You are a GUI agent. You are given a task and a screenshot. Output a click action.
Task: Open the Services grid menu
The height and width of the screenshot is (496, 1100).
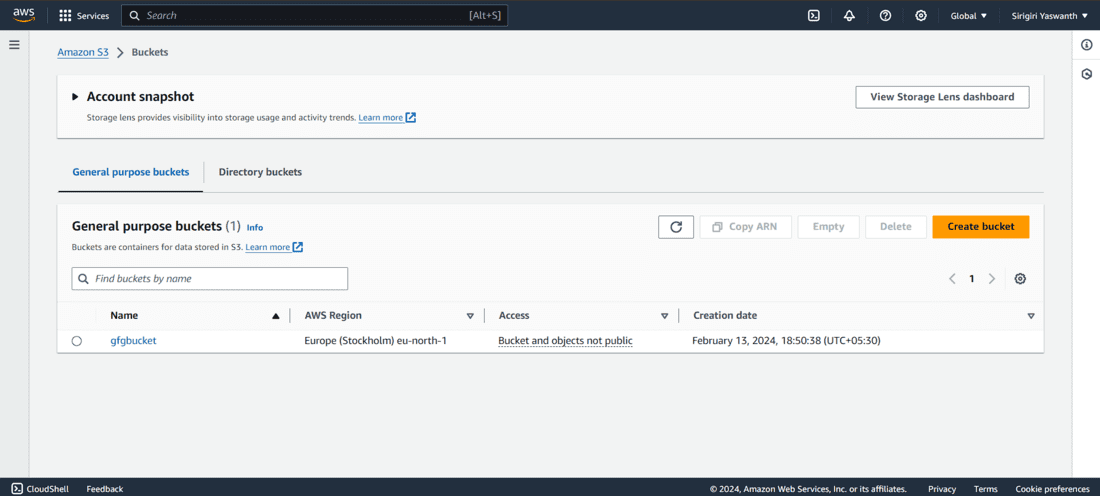(65, 15)
